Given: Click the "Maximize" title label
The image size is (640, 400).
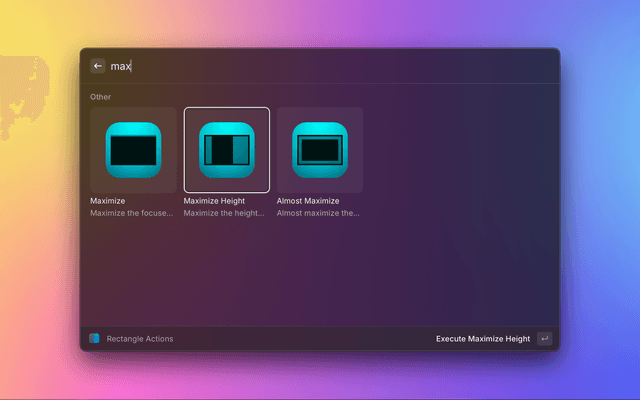Looking at the screenshot, I should [x=108, y=201].
